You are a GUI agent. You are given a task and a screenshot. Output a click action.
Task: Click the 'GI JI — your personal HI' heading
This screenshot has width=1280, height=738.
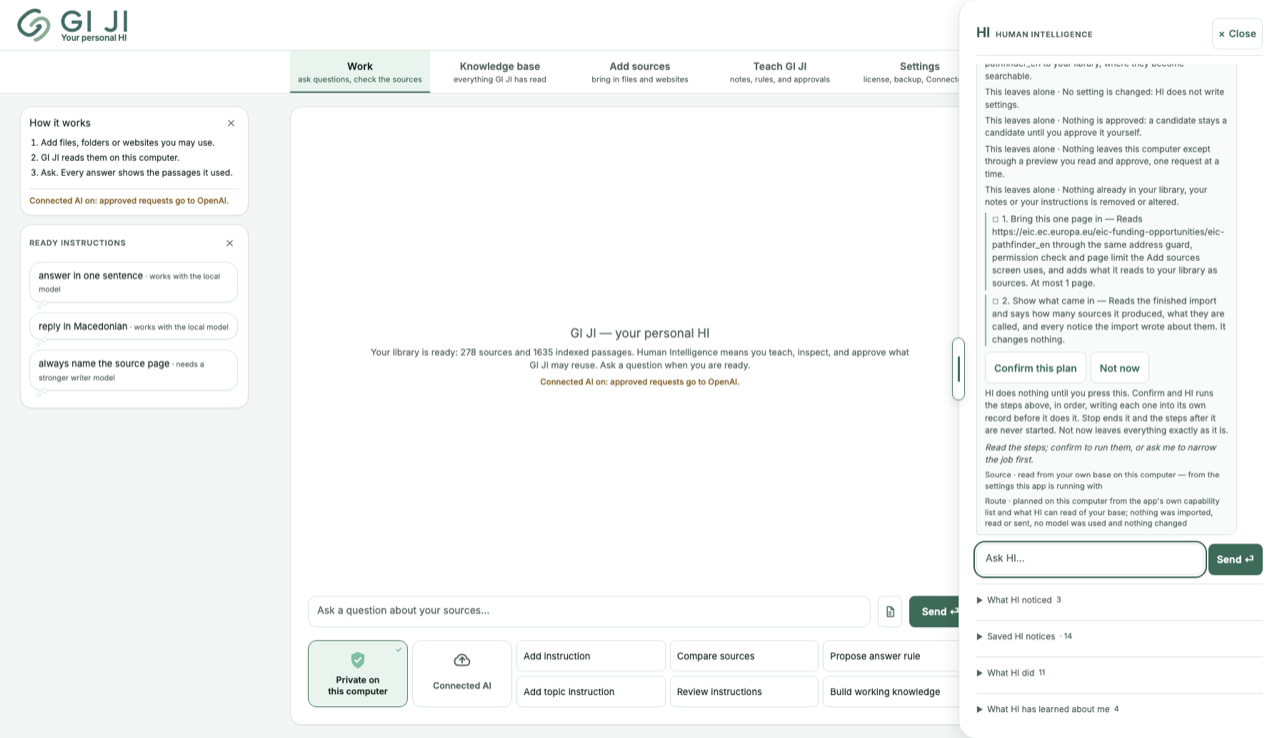tap(640, 333)
